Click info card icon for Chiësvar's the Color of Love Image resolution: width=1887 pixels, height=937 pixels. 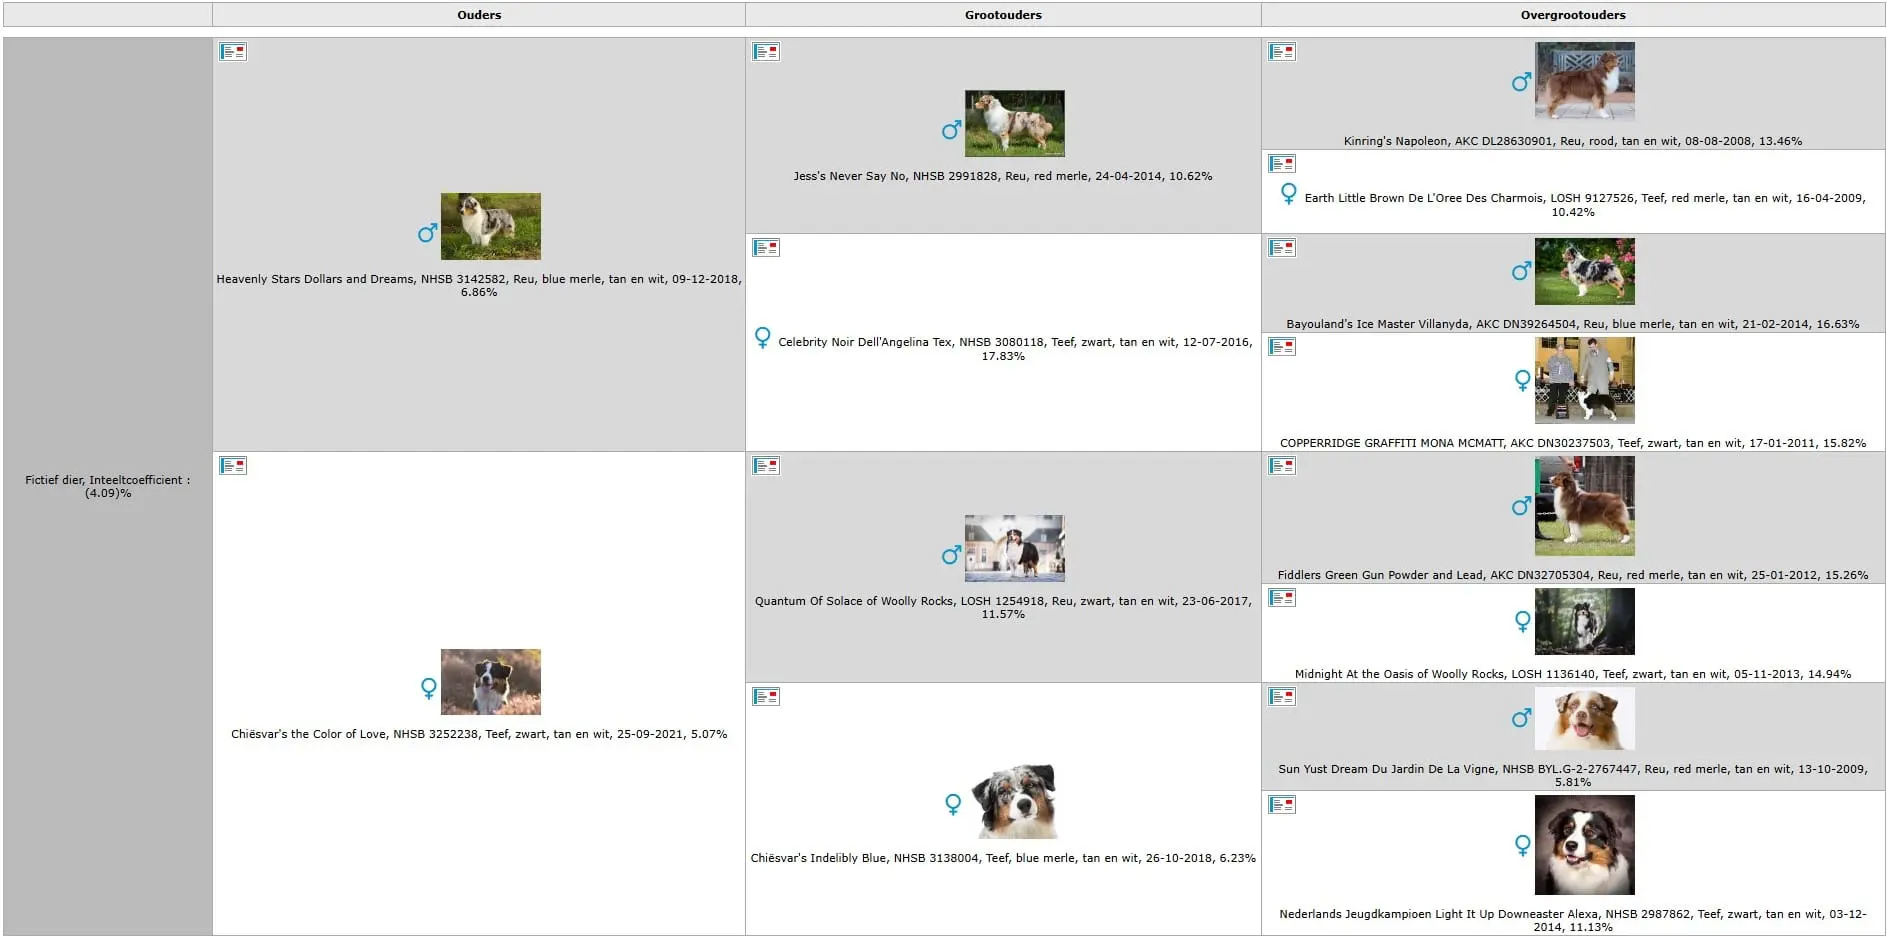tap(233, 466)
